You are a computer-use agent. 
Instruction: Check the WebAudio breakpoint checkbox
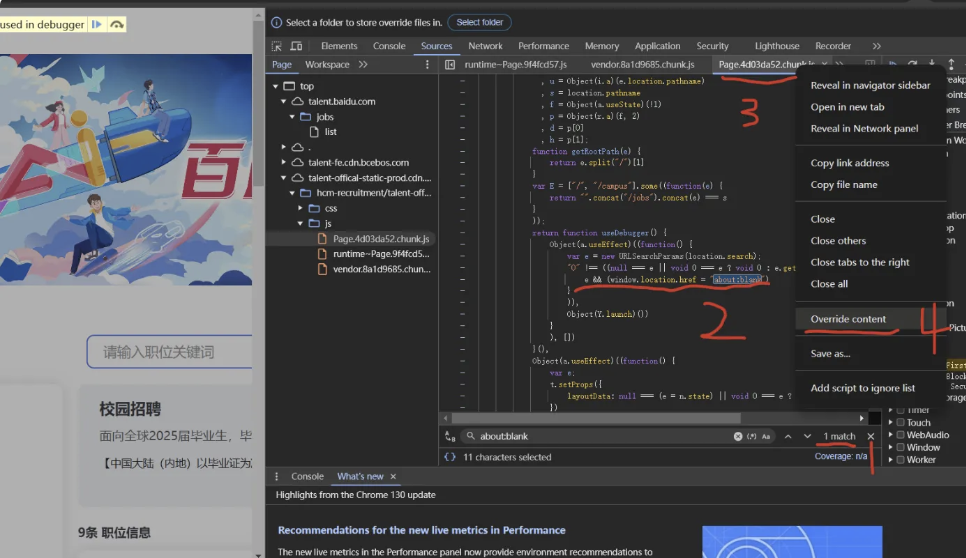(901, 435)
